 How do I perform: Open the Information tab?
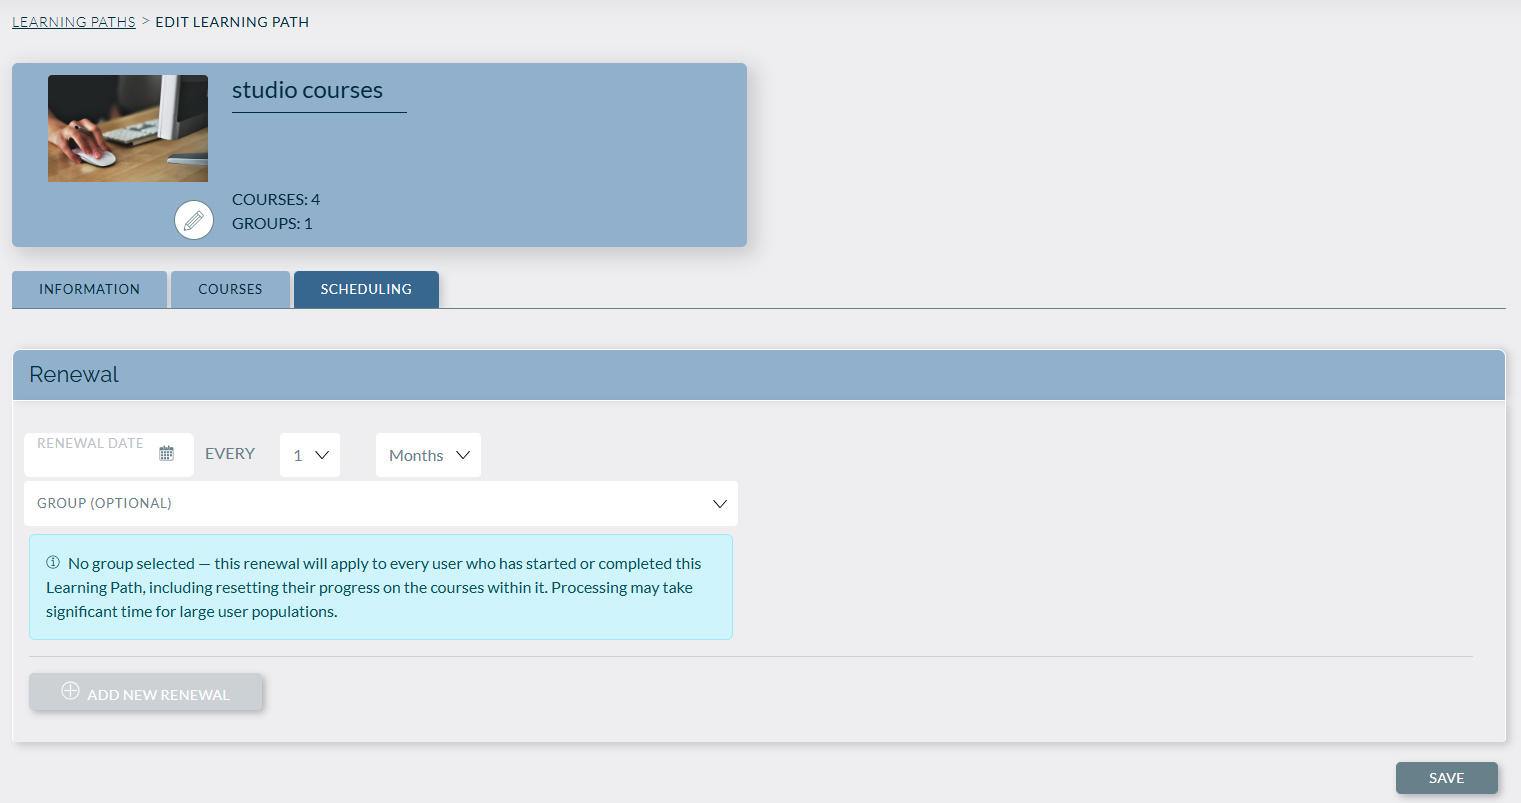(89, 289)
